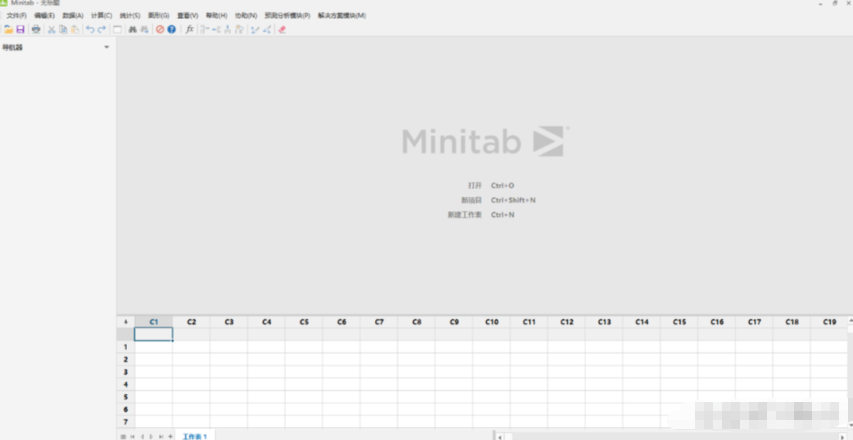Click 打开 Ctrl+O shortcut text
The width and height of the screenshot is (853, 440).
(x=491, y=185)
